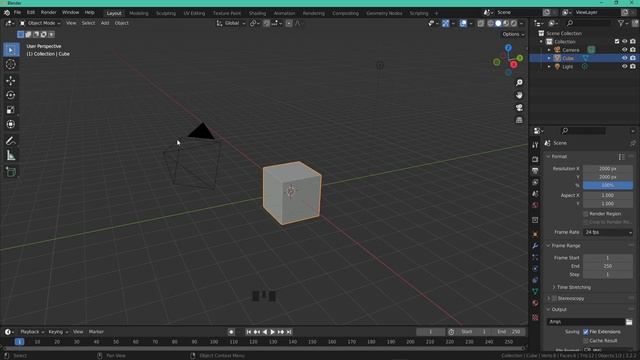
Task: Open the viewport Add menu
Action: pyautogui.click(x=105, y=23)
